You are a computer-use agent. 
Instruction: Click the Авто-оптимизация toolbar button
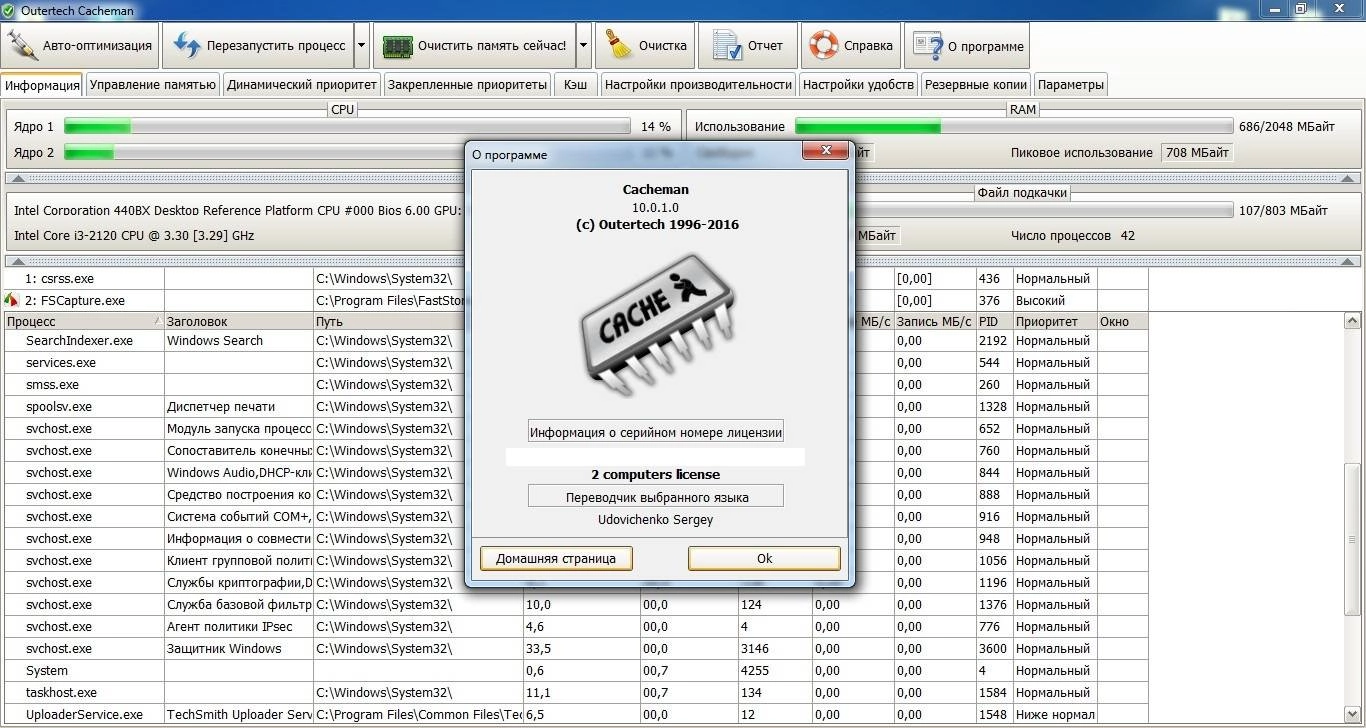[x=80, y=46]
